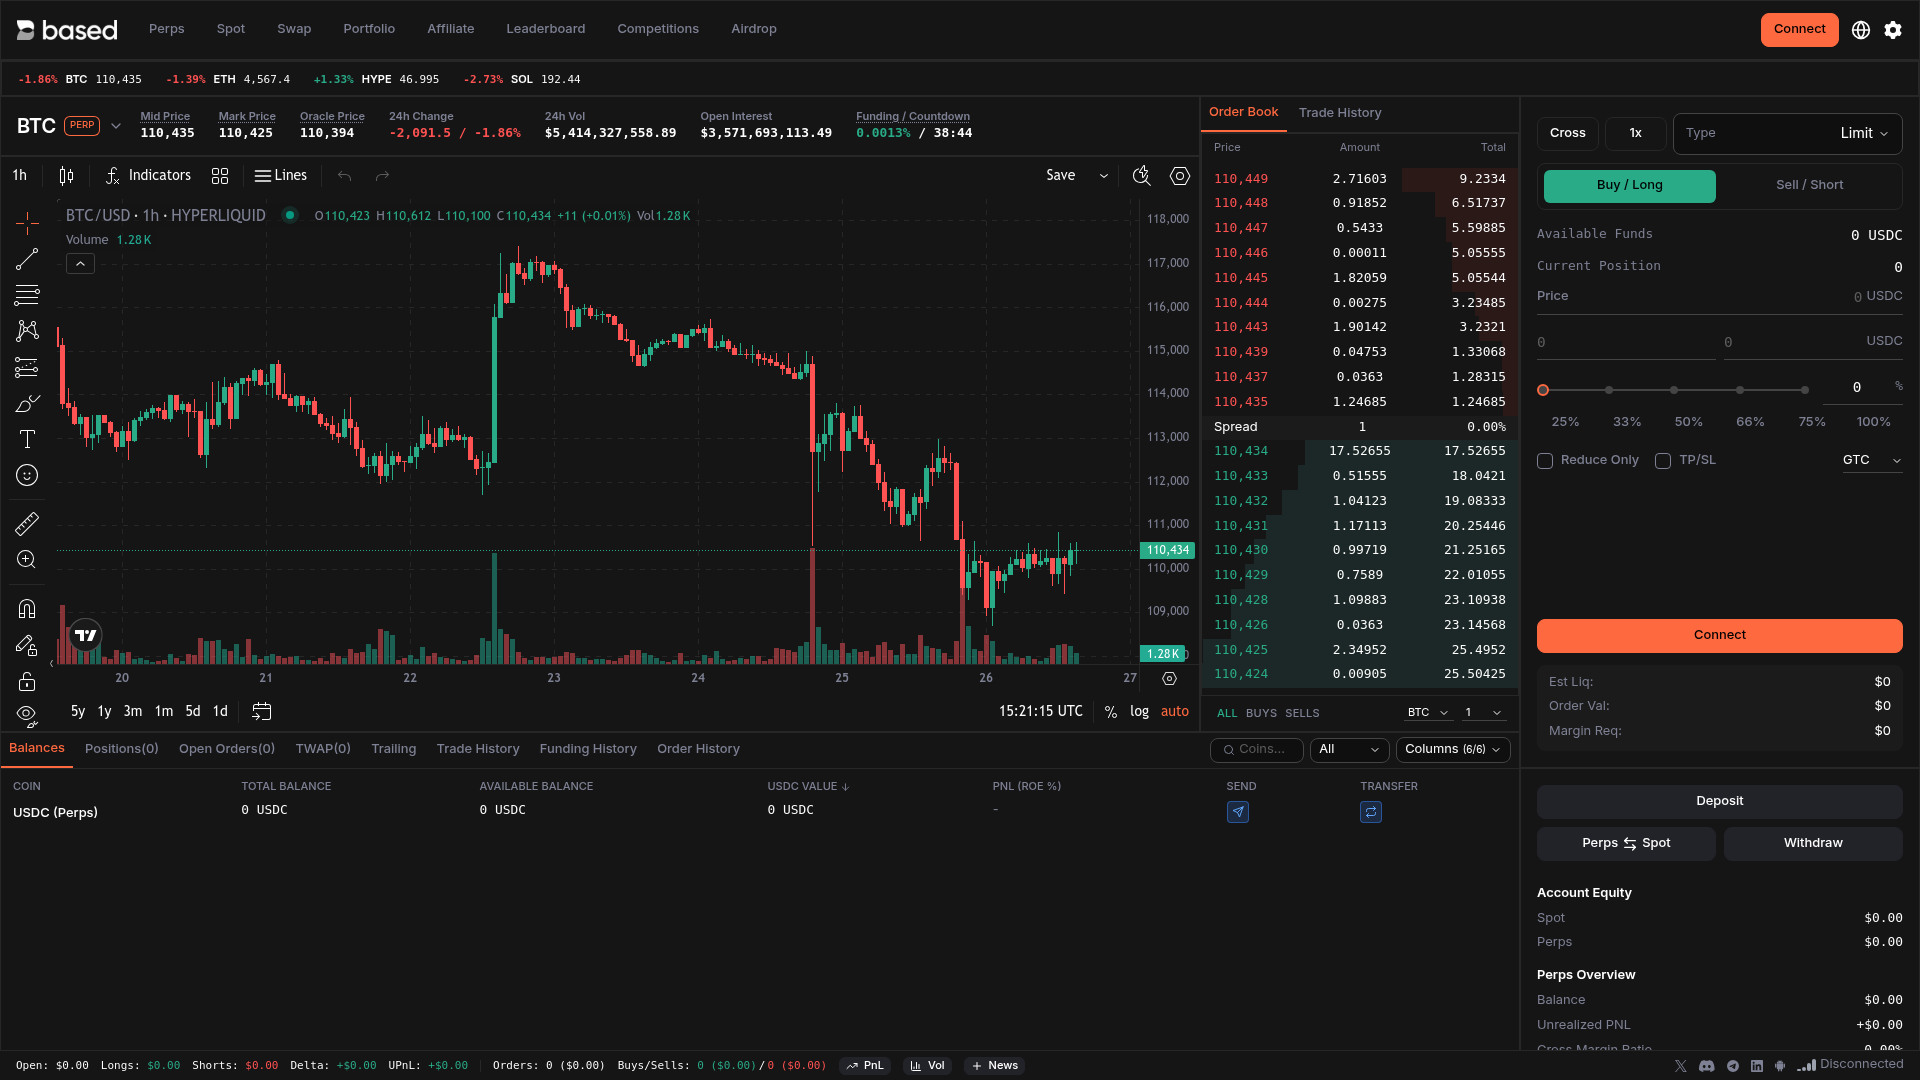Go to Leaderboard in top menu
1920x1080 pixels.
coord(546,29)
